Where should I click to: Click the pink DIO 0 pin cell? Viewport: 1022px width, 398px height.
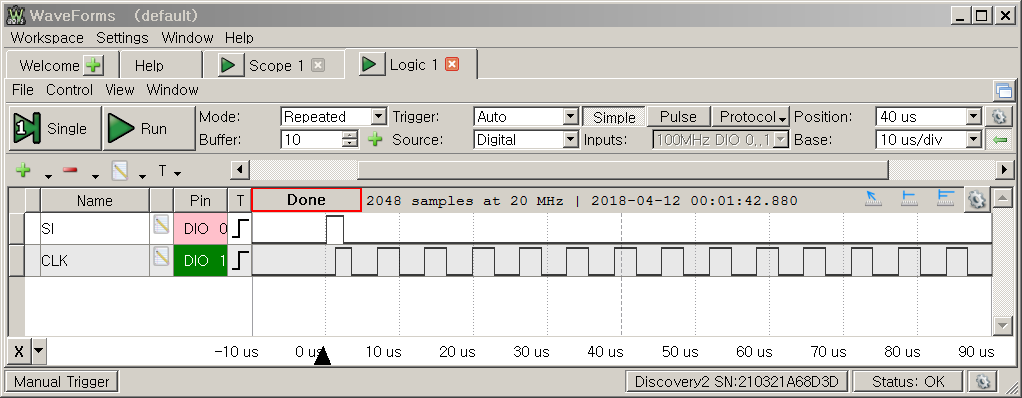(201, 229)
